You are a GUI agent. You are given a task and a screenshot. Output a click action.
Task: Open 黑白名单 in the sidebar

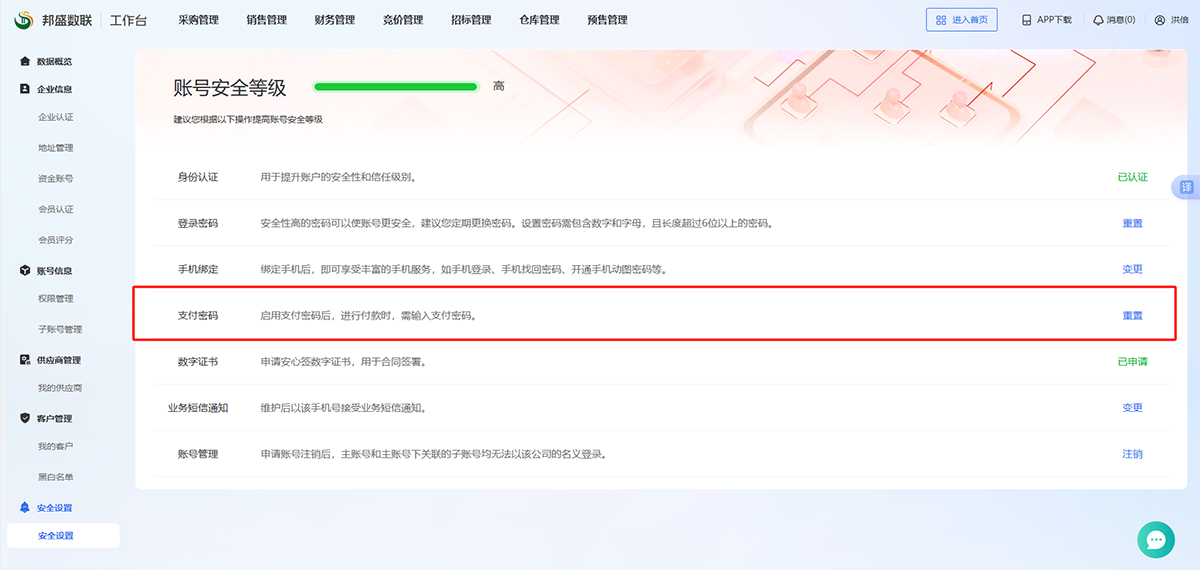(x=55, y=477)
